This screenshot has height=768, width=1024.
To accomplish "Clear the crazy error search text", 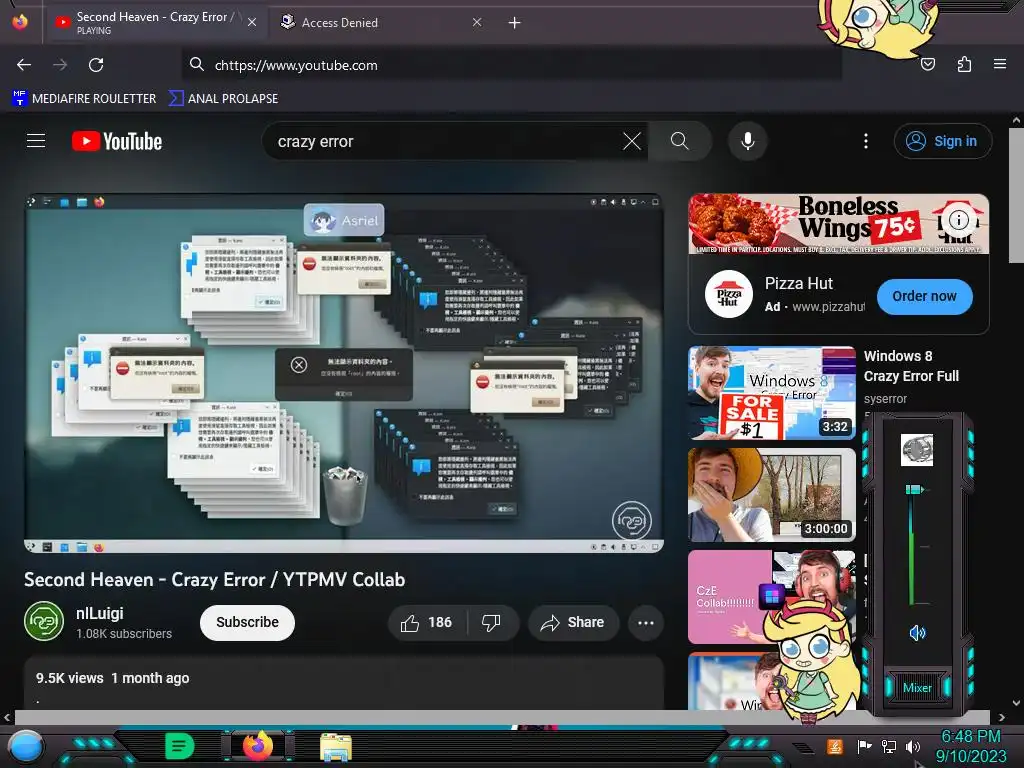I will tap(632, 141).
